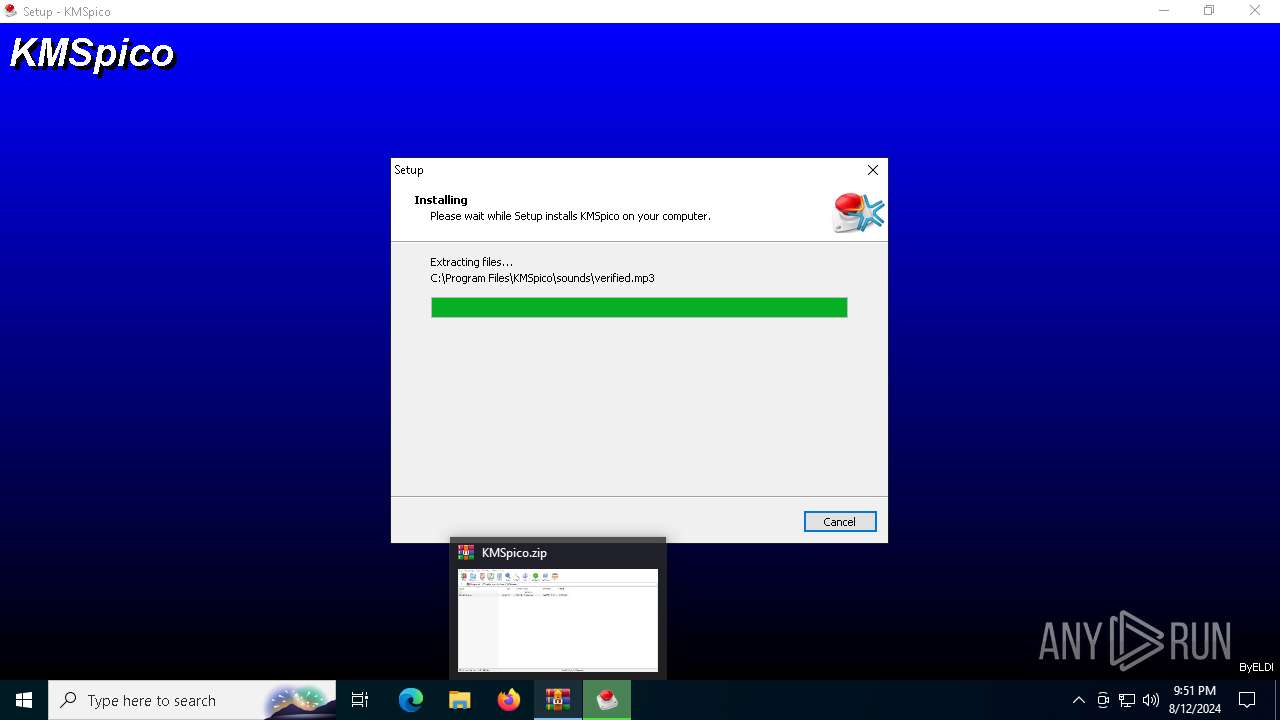Click the extracting file path text
Image resolution: width=1280 pixels, height=720 pixels.
point(542,278)
